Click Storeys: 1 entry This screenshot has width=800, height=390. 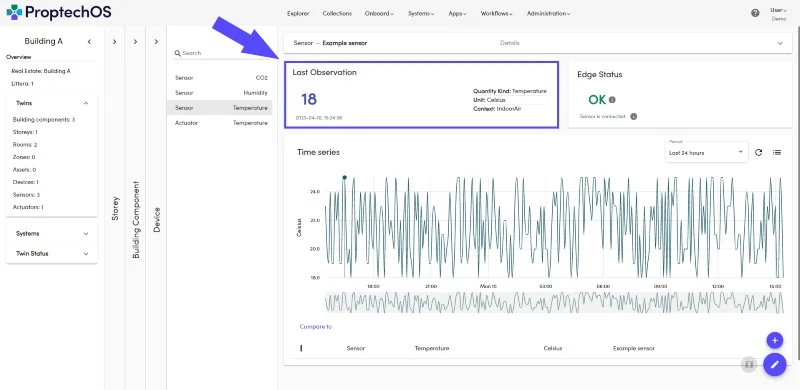tap(25, 132)
